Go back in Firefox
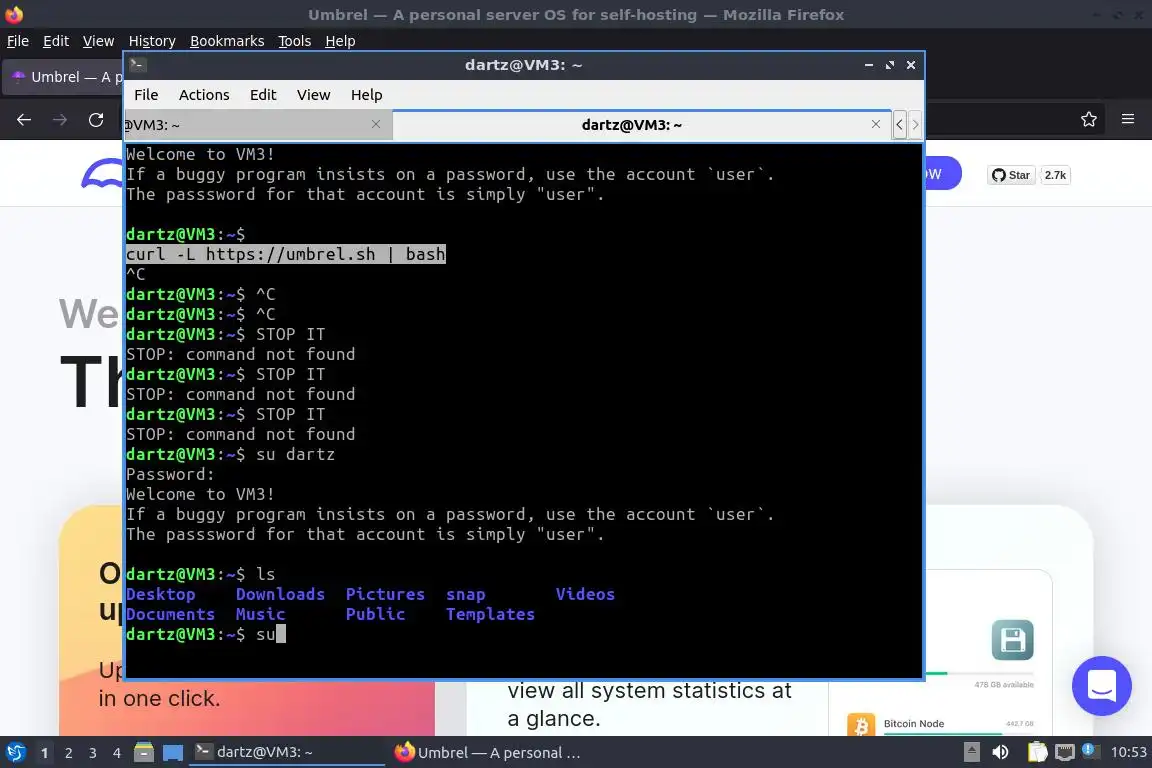The image size is (1152, 768). point(24,119)
